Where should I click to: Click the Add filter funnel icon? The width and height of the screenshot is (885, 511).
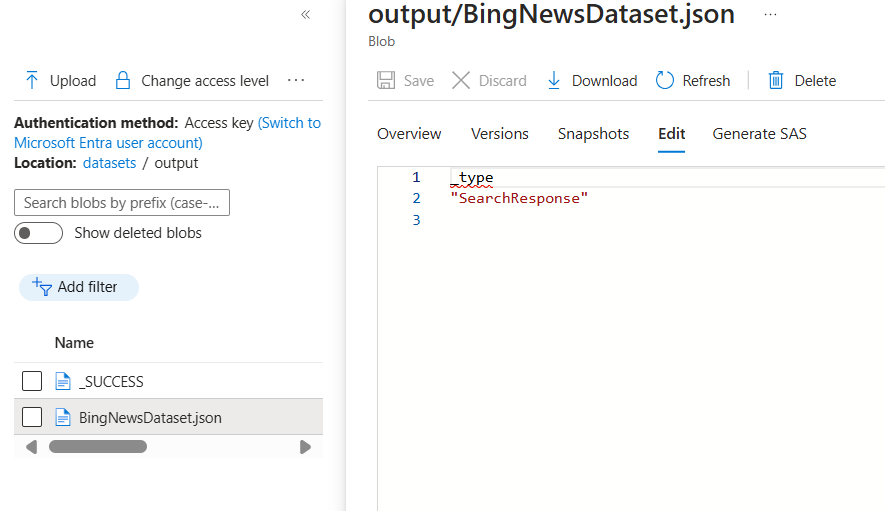[42, 287]
